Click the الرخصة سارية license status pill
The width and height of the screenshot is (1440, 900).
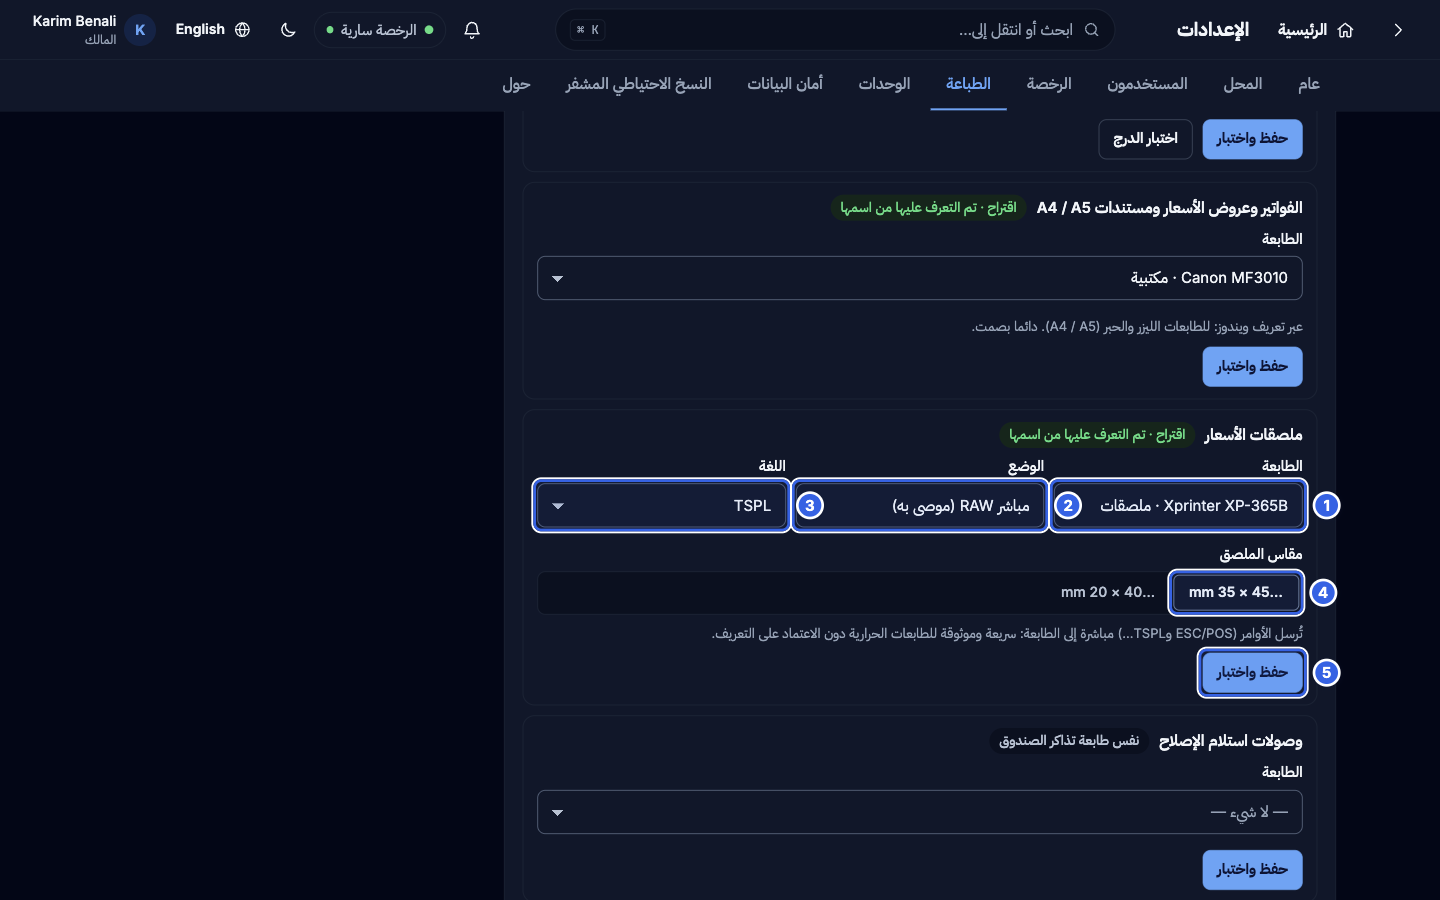(380, 30)
